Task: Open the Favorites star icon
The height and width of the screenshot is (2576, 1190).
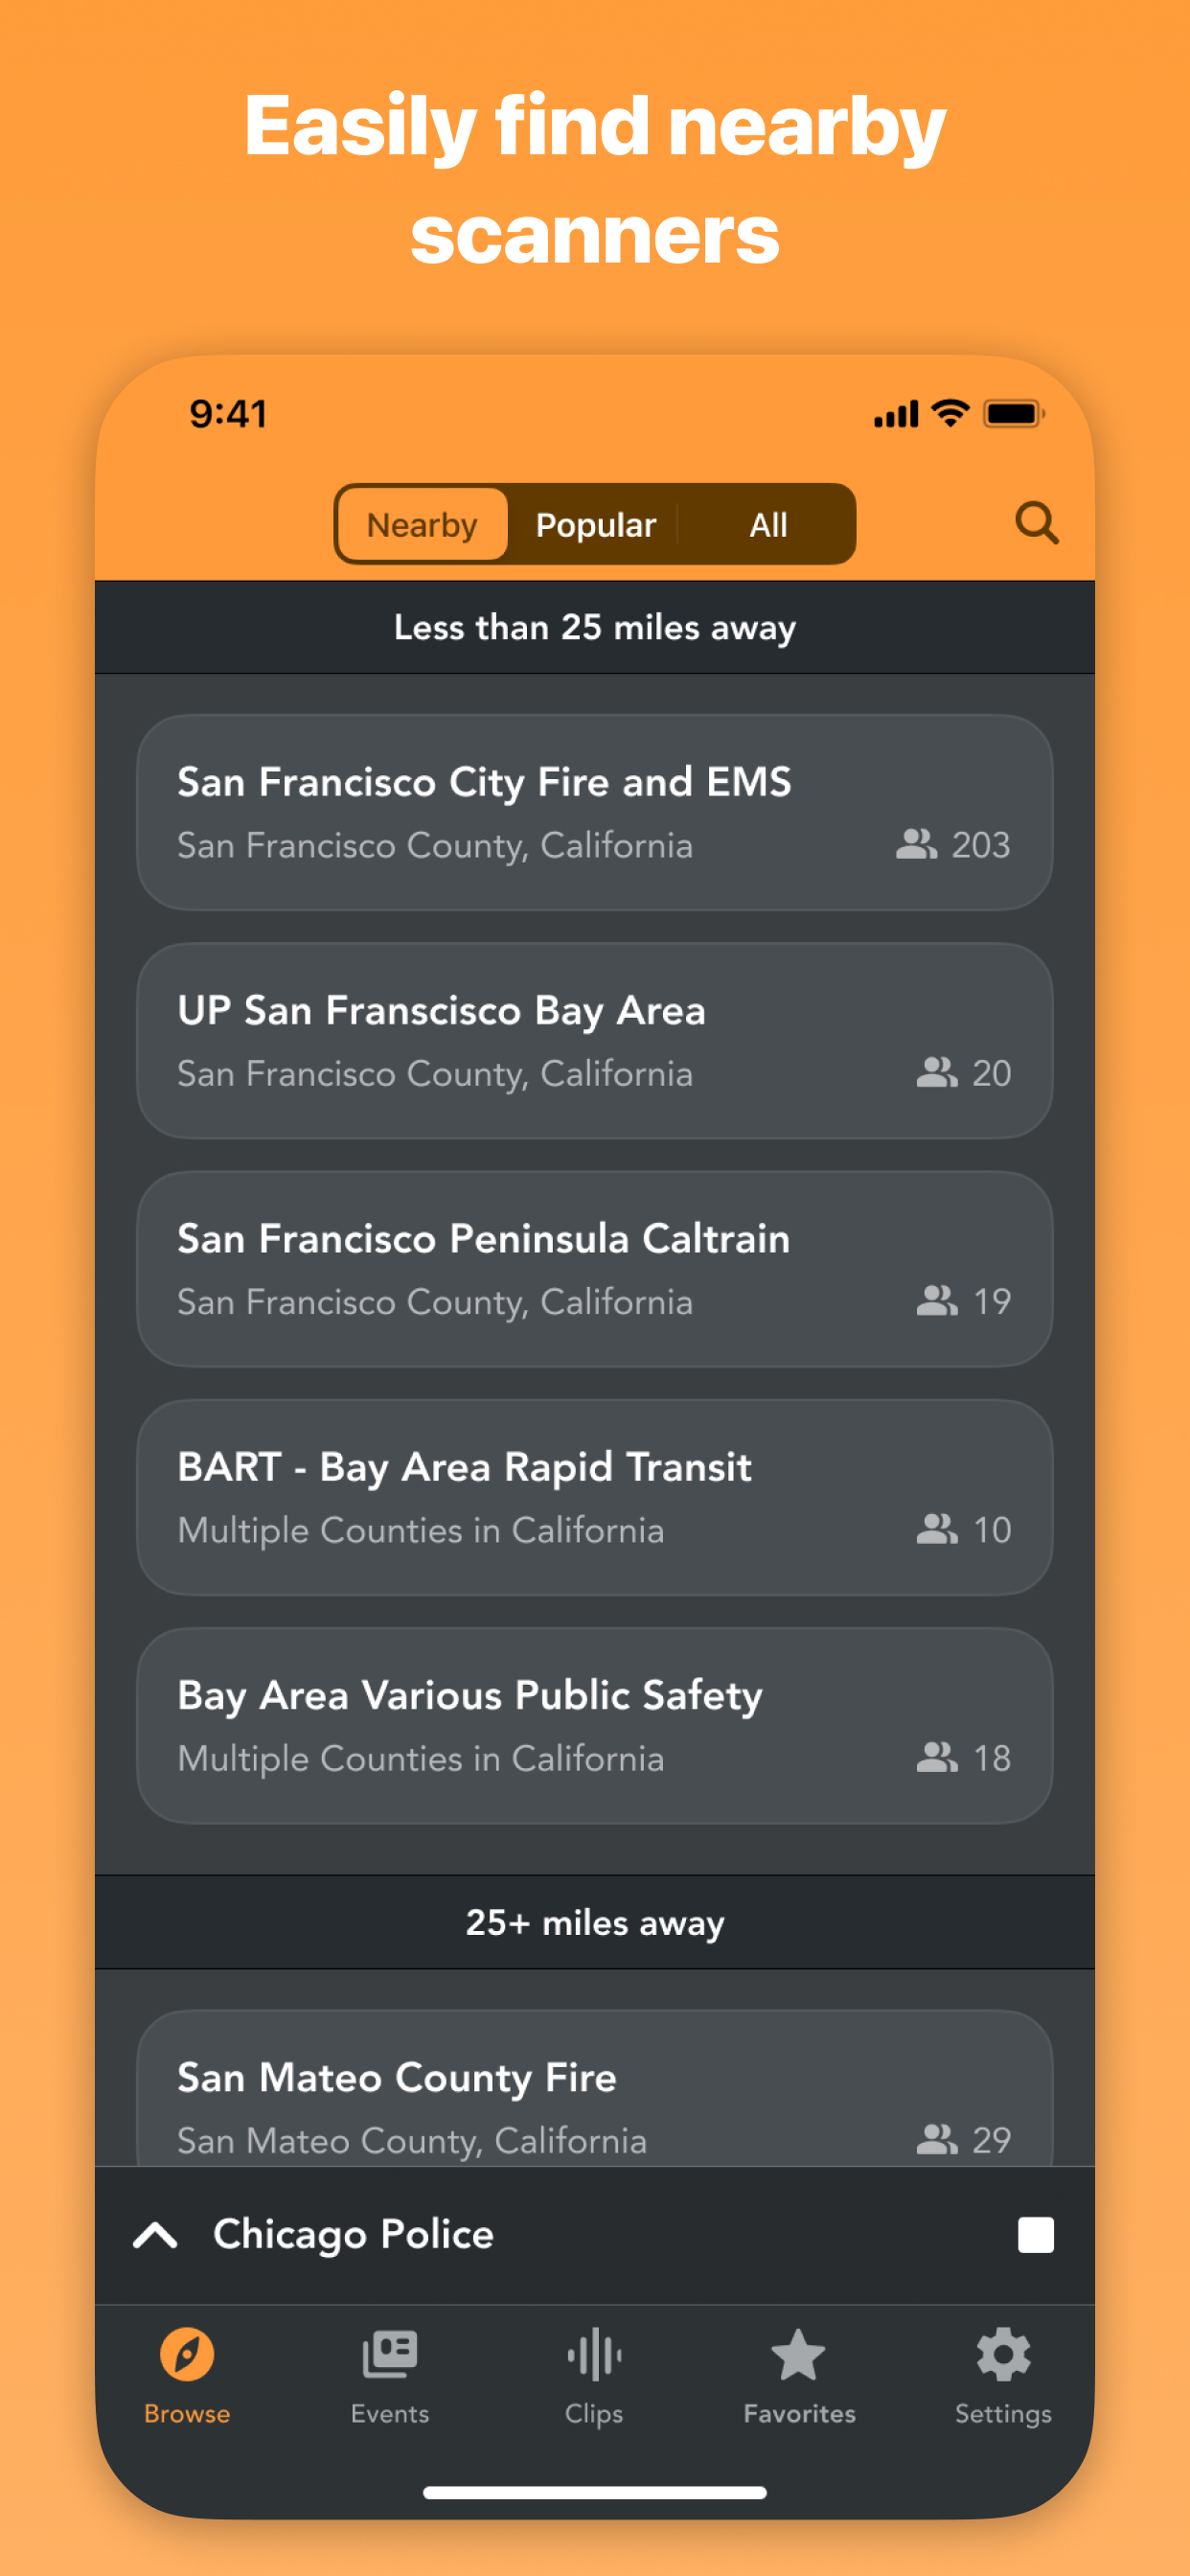Action: 798,2355
